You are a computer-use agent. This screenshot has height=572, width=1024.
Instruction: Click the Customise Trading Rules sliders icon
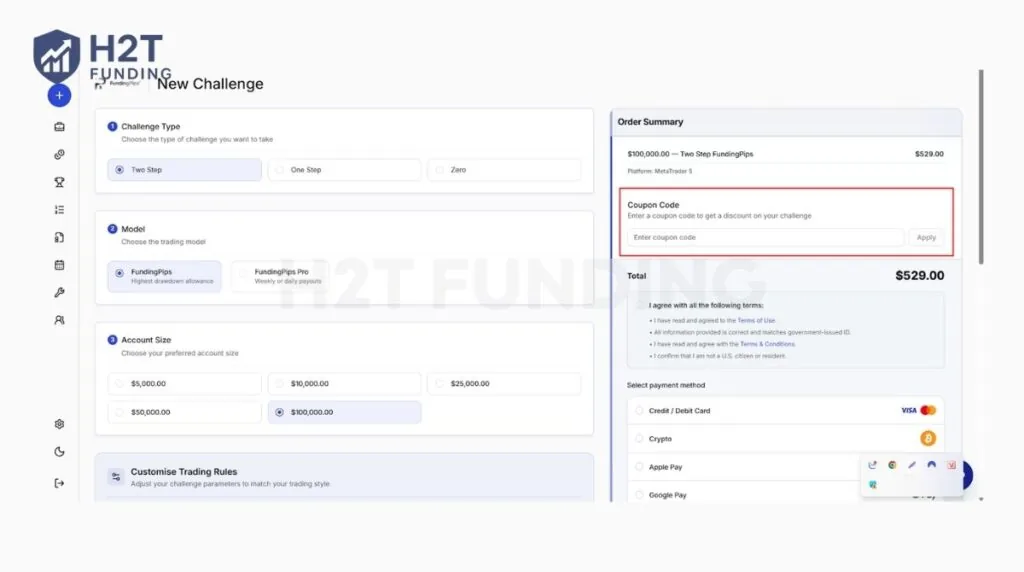tap(116, 477)
